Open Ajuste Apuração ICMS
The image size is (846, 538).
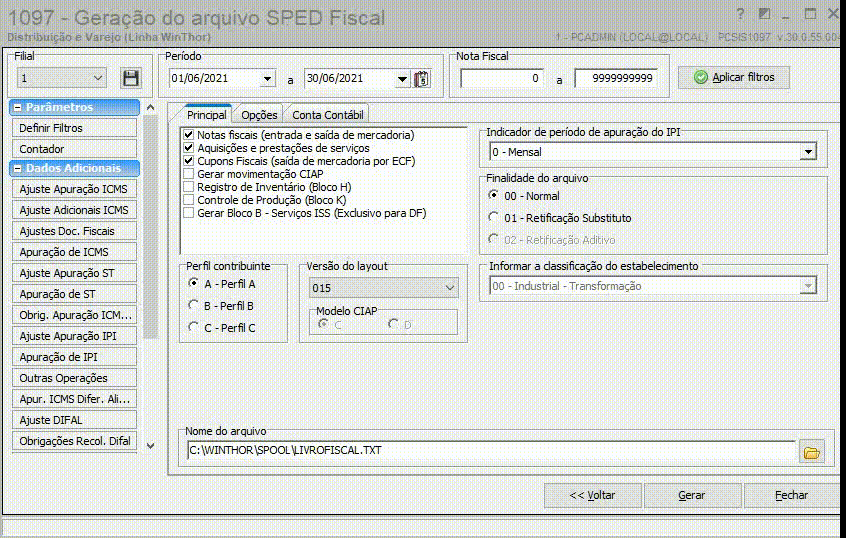pos(74,189)
